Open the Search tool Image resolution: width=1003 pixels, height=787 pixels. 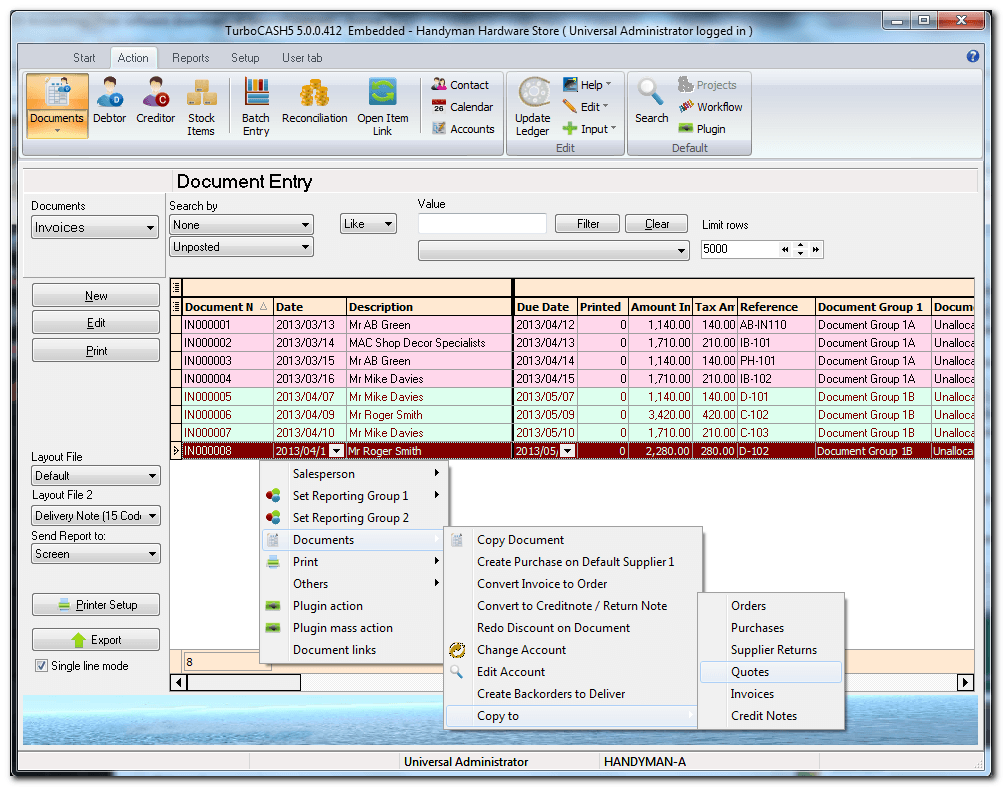tap(650, 104)
